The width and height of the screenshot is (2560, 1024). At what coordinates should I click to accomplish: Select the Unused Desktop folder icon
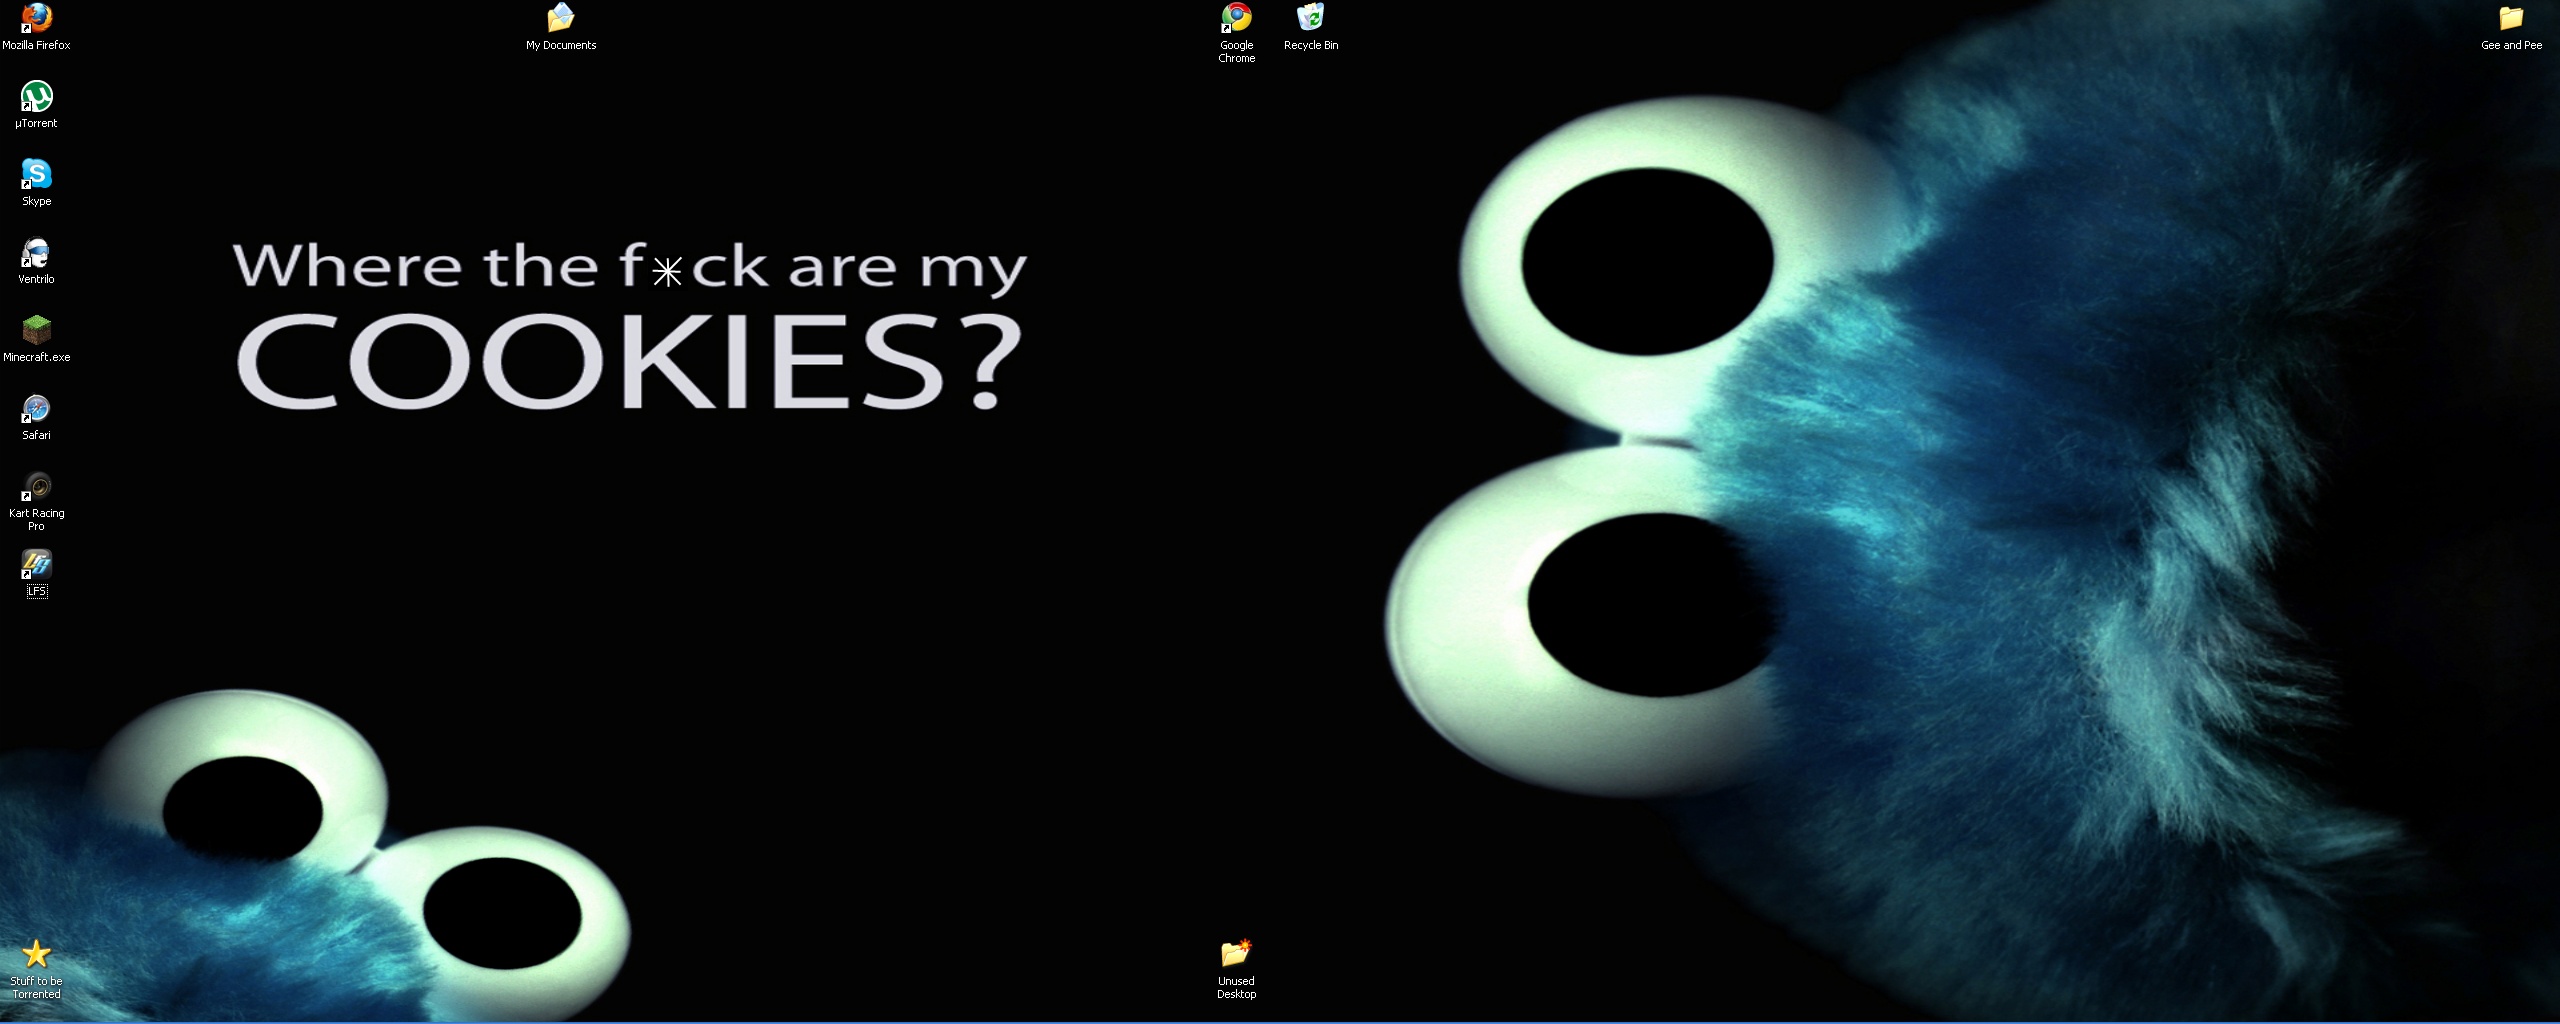pos(1237,954)
